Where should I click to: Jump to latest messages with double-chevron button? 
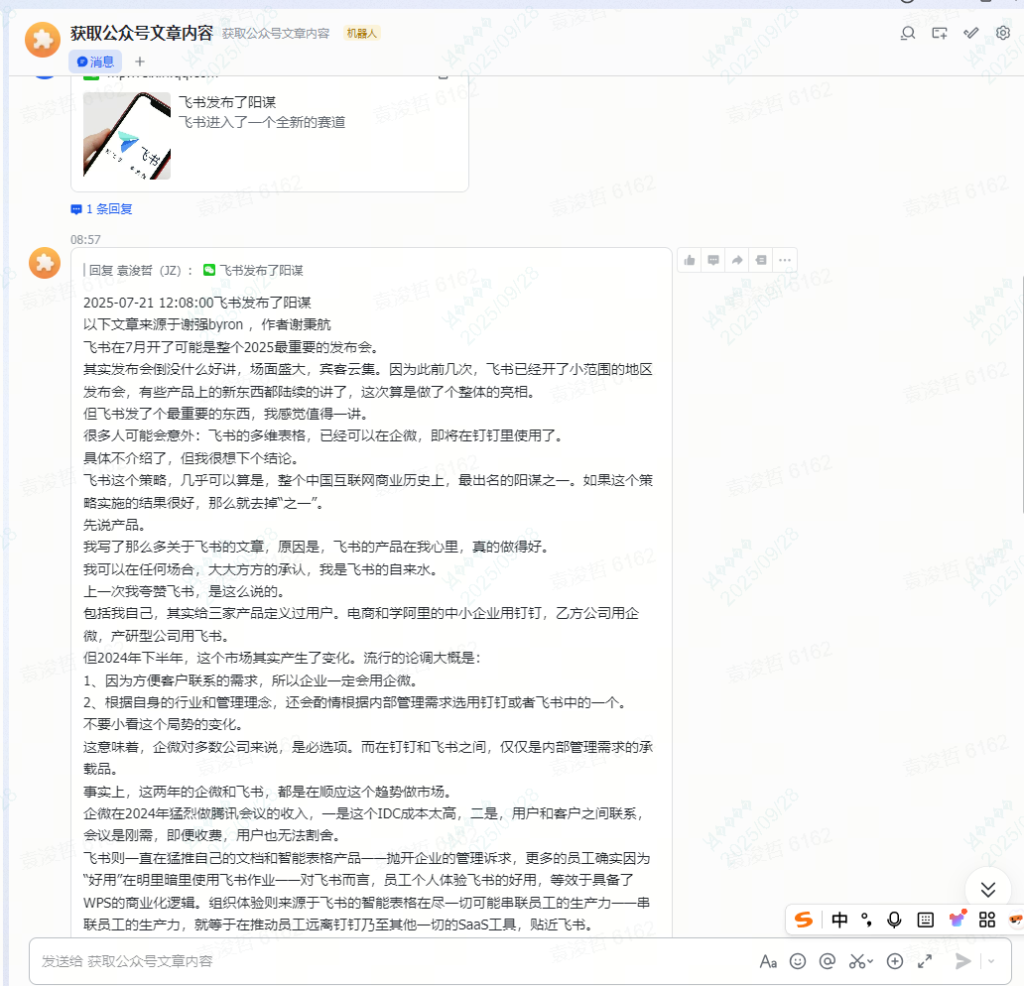(988, 889)
